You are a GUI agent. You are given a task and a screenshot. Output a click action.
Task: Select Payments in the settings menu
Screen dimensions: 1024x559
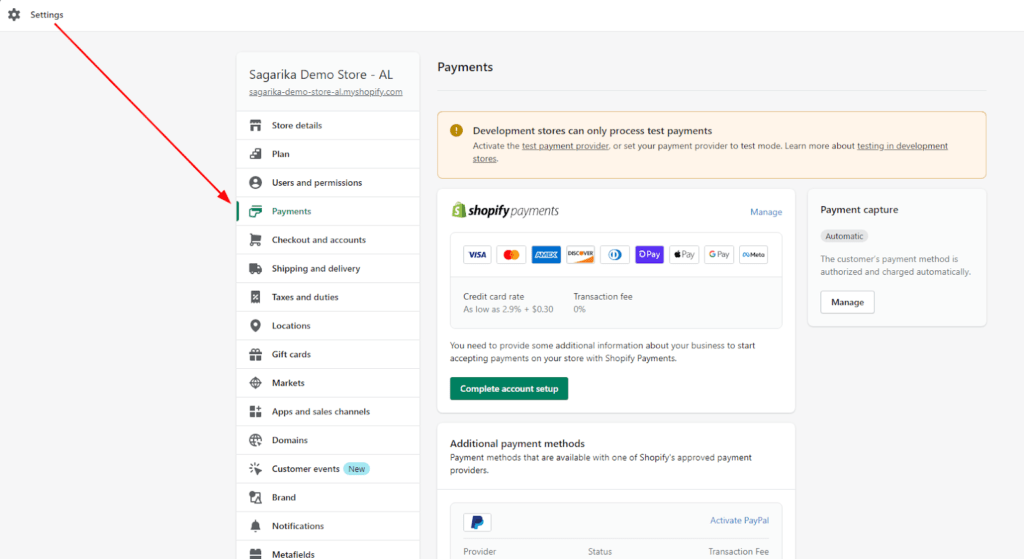tap(328, 211)
